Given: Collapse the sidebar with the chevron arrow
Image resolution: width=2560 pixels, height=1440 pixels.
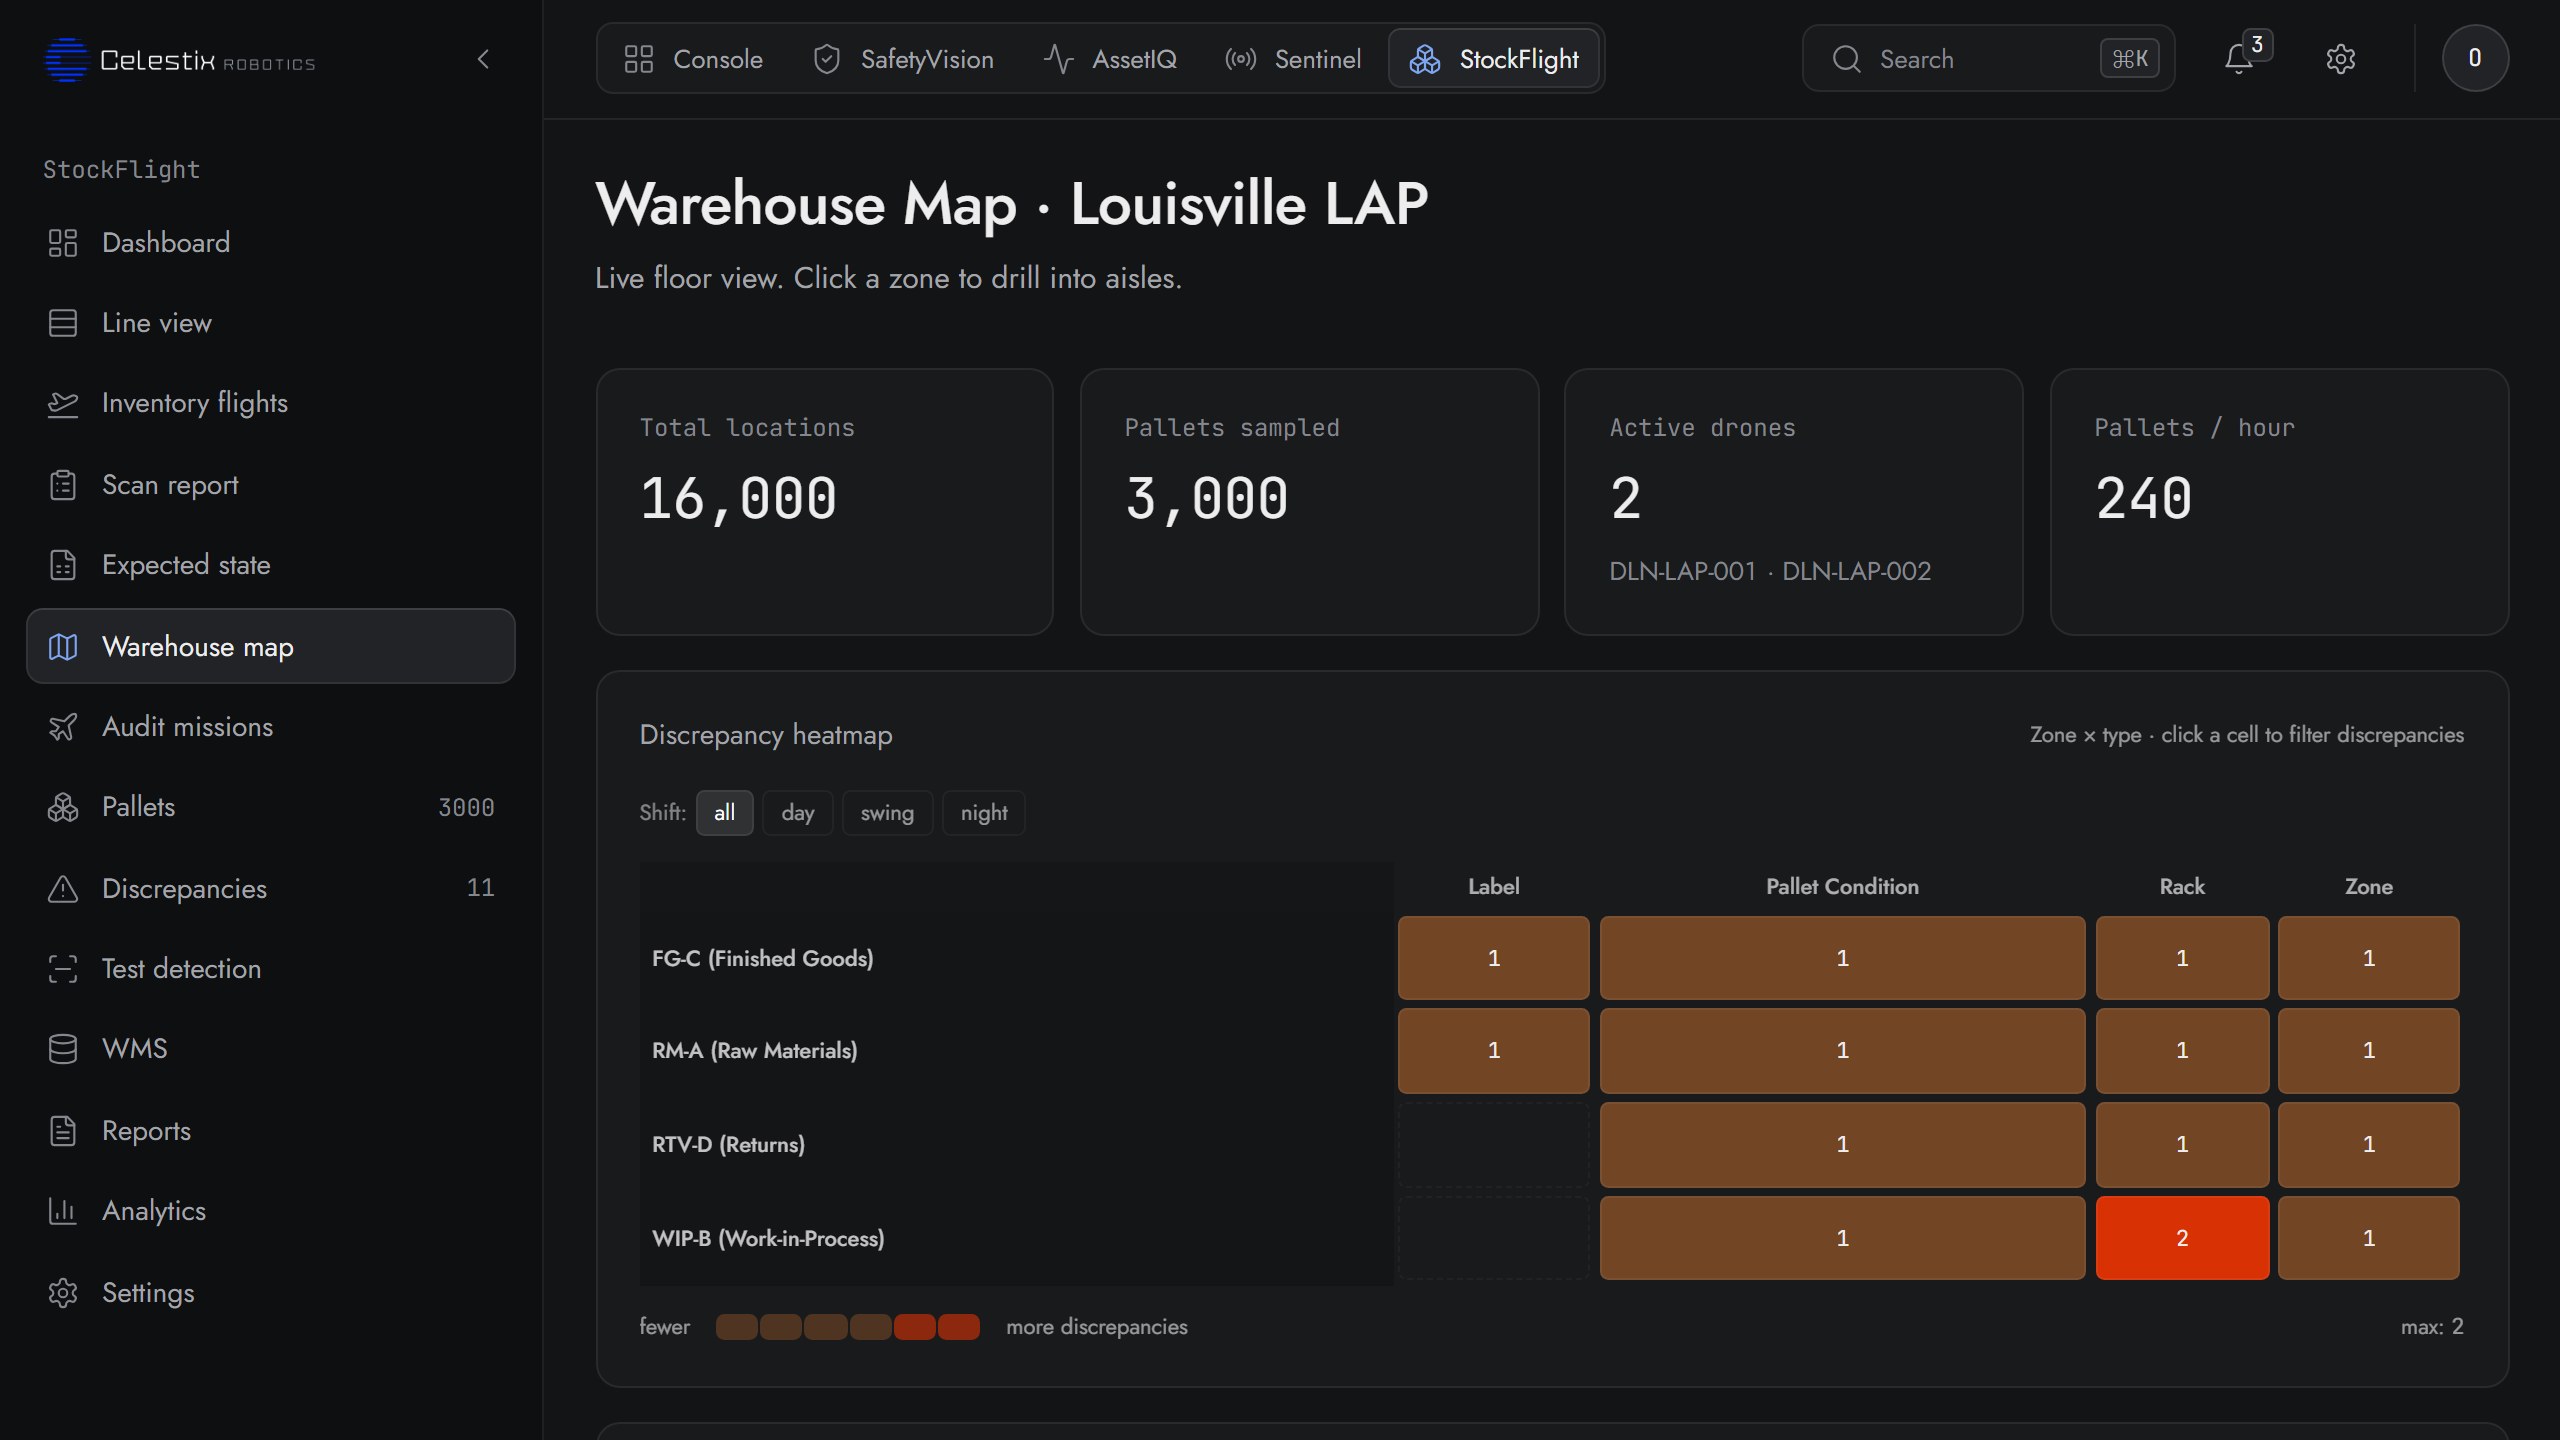Looking at the screenshot, I should pyautogui.click(x=483, y=59).
